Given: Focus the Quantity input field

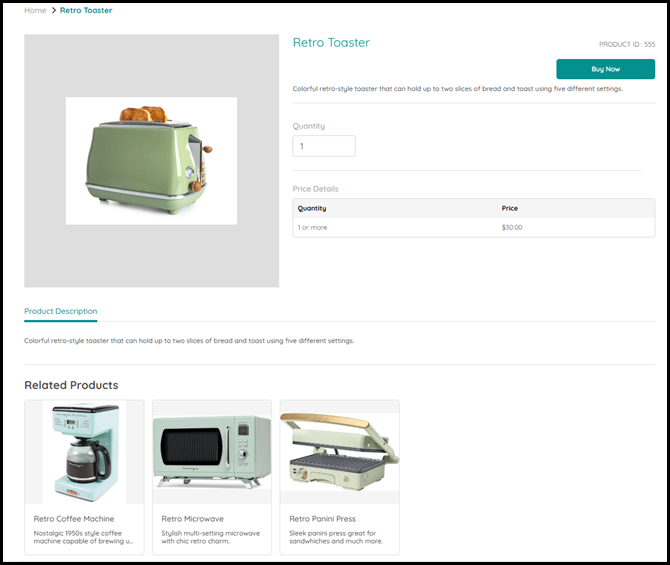Looking at the screenshot, I should pyautogui.click(x=323, y=146).
